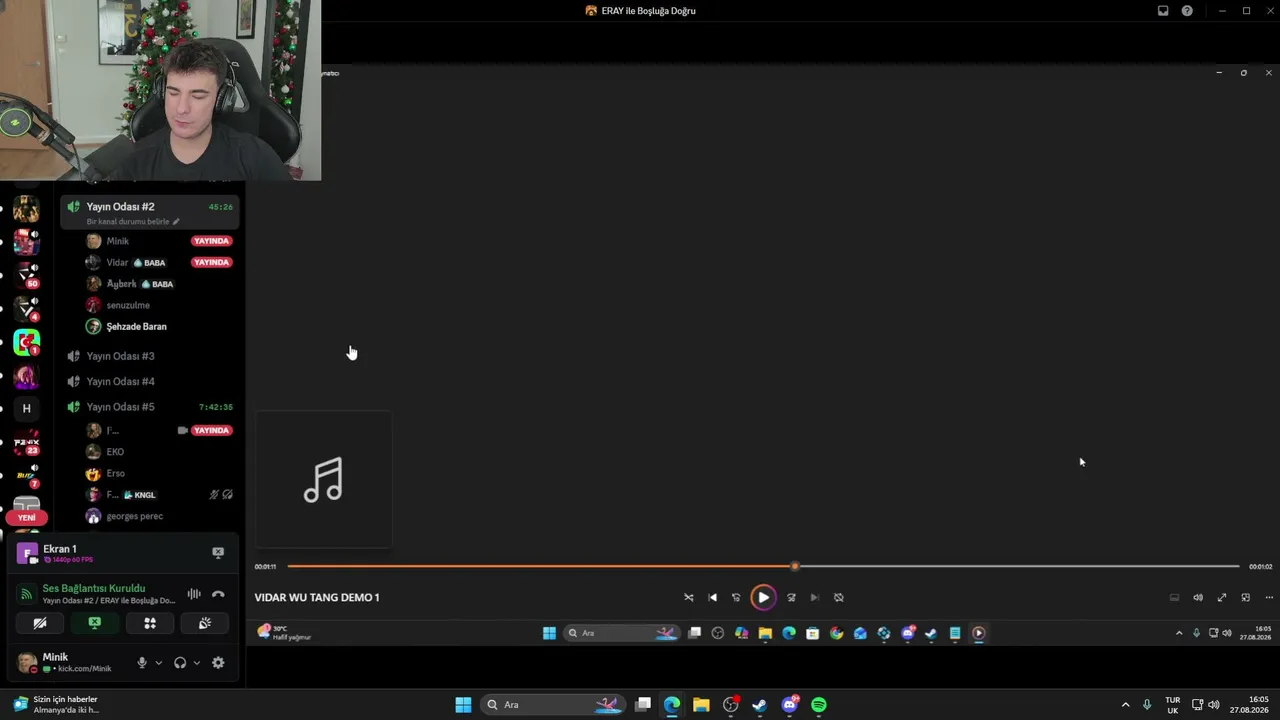The image size is (1280, 720).
Task: Open Minik user profile panel
Action: (65, 662)
